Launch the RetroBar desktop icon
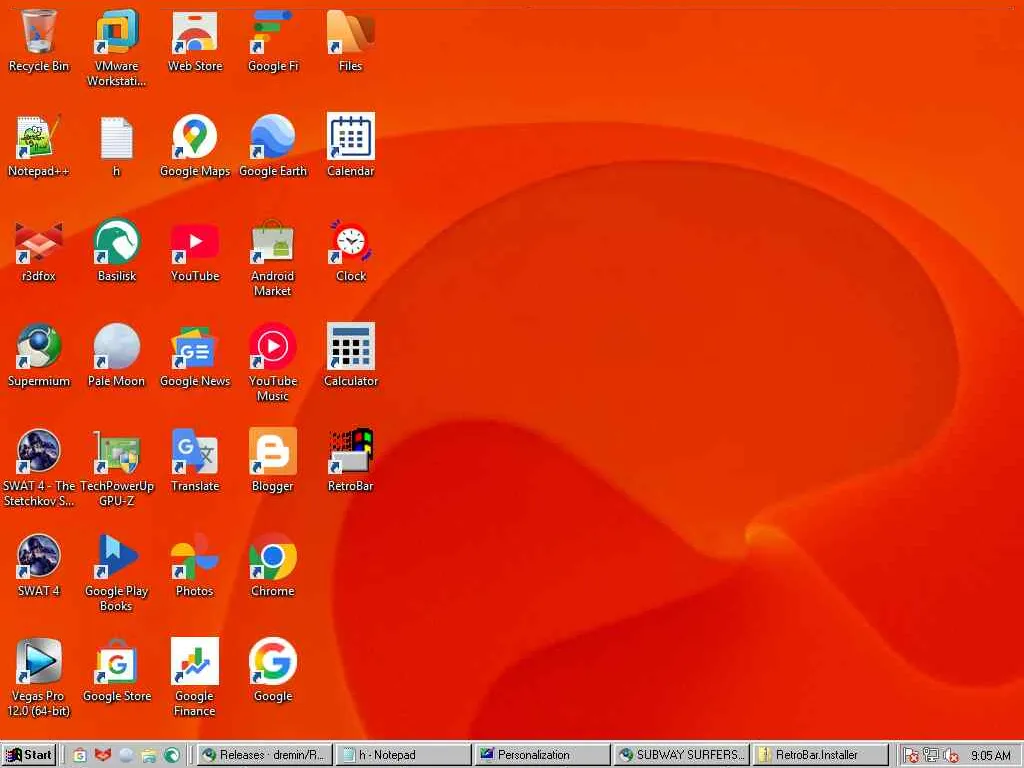This screenshot has width=1024, height=768. coord(351,461)
